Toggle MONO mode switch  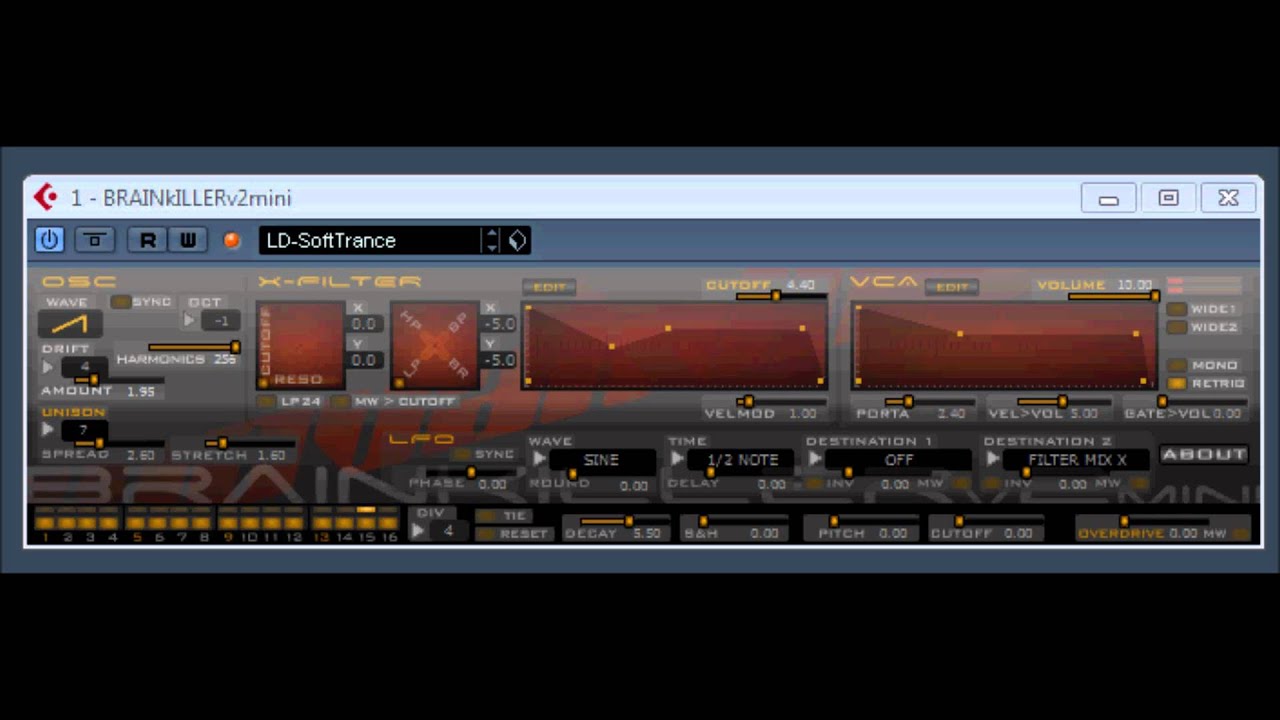1177,365
